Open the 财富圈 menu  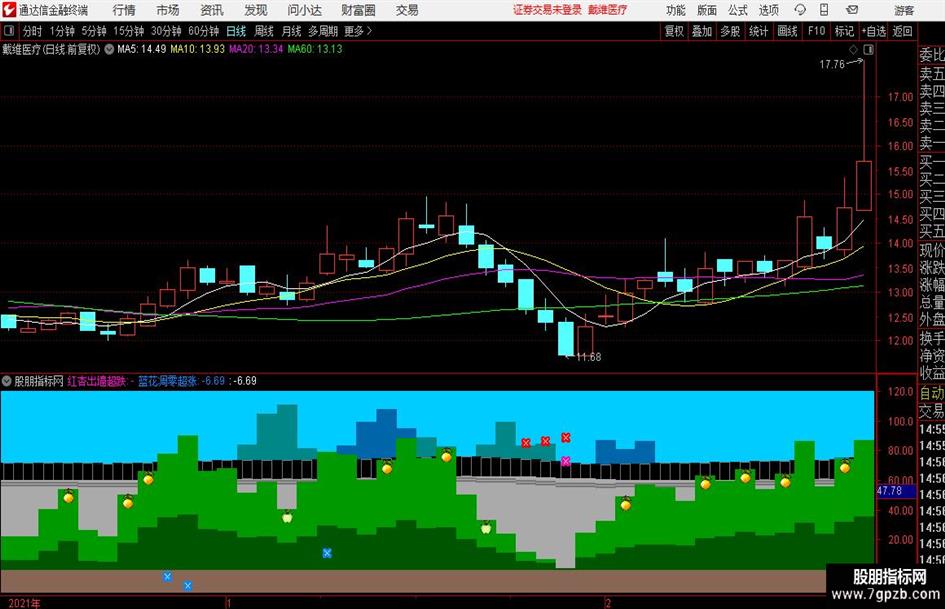point(358,10)
